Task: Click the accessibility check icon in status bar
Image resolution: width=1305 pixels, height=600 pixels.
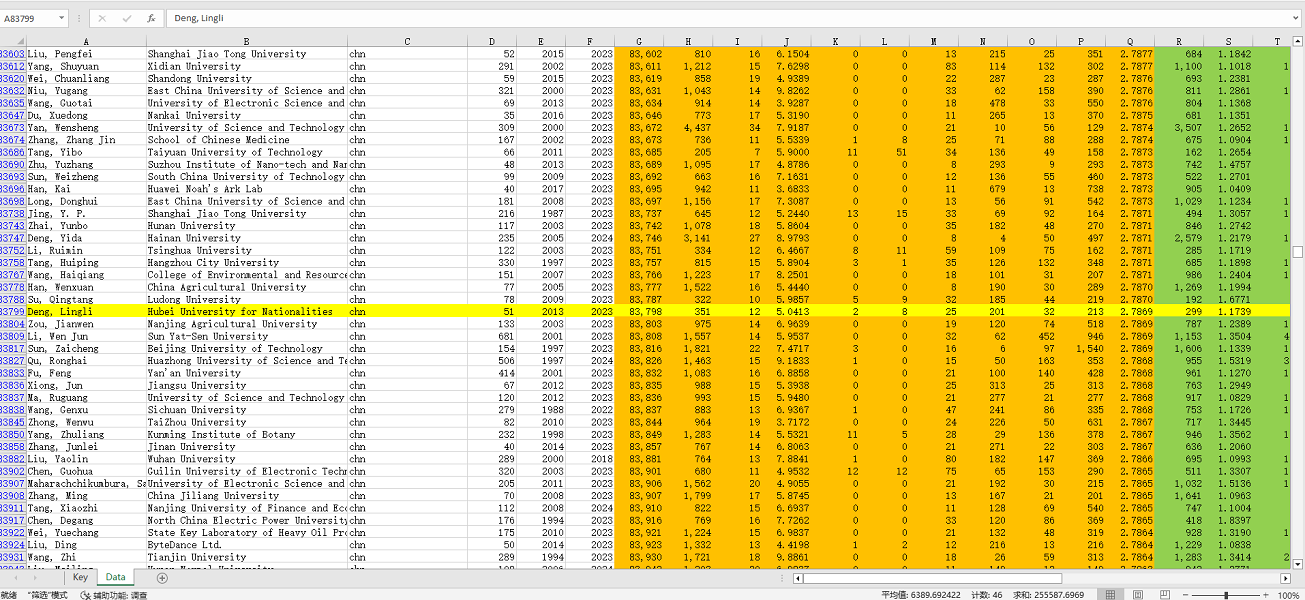Action: [86, 595]
